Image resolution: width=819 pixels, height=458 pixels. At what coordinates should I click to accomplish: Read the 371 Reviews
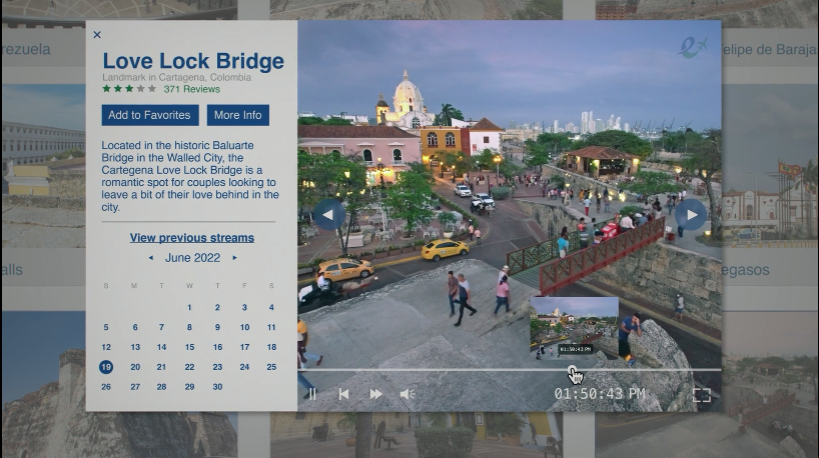tap(191, 89)
